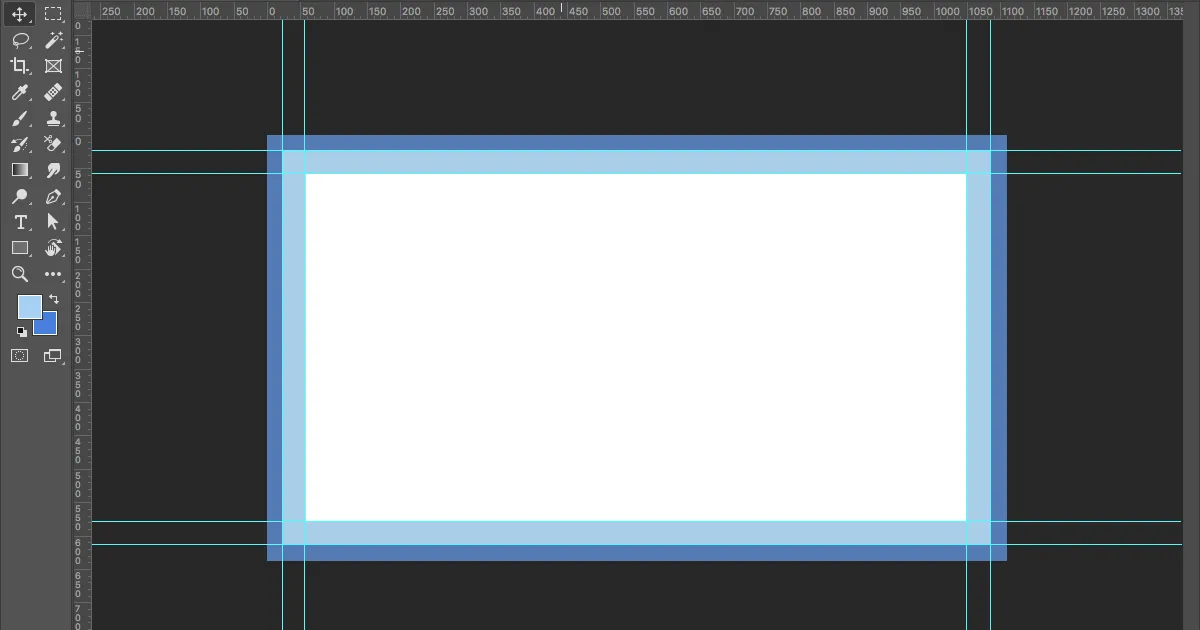1200x630 pixels.
Task: Select the Pen tool
Action: 53,196
